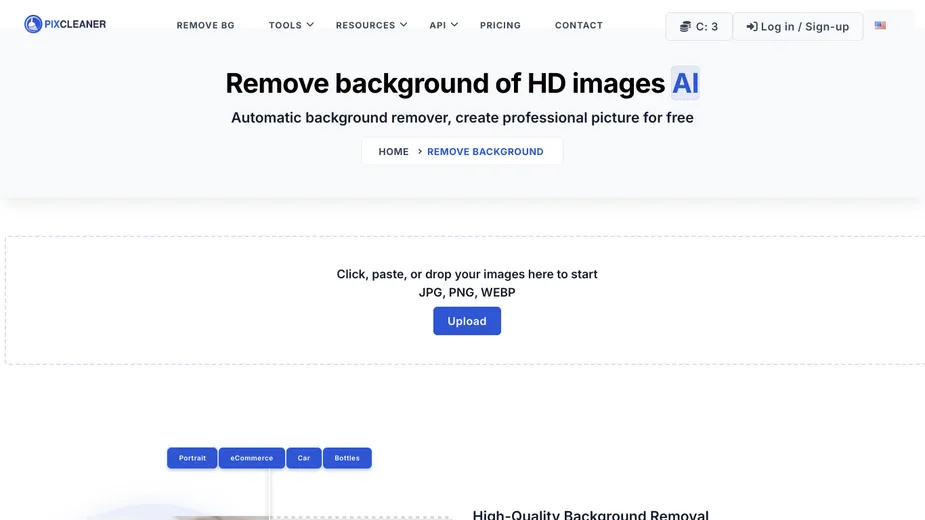Click "High-Quality Background Removal" heading
This screenshot has height=520, width=925.
click(591, 514)
